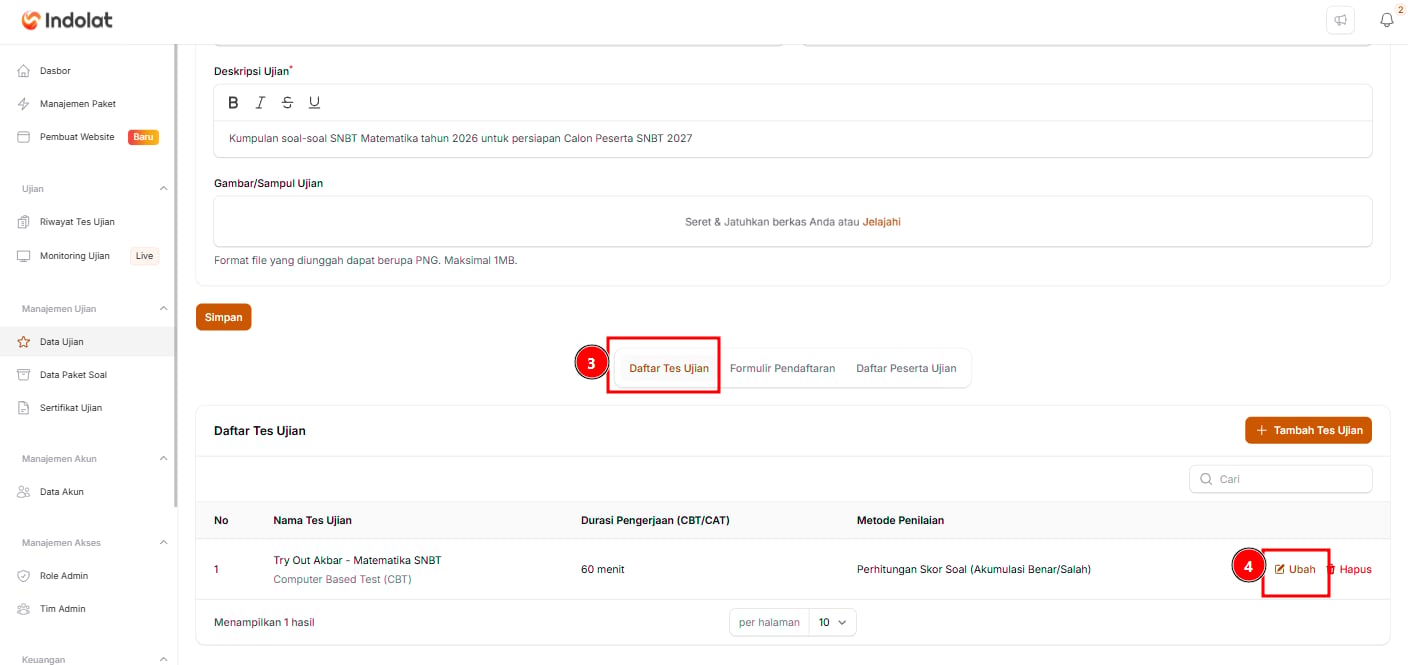Click the Simpan button
Viewport: 1408px width, 665px height.
pyautogui.click(x=224, y=316)
